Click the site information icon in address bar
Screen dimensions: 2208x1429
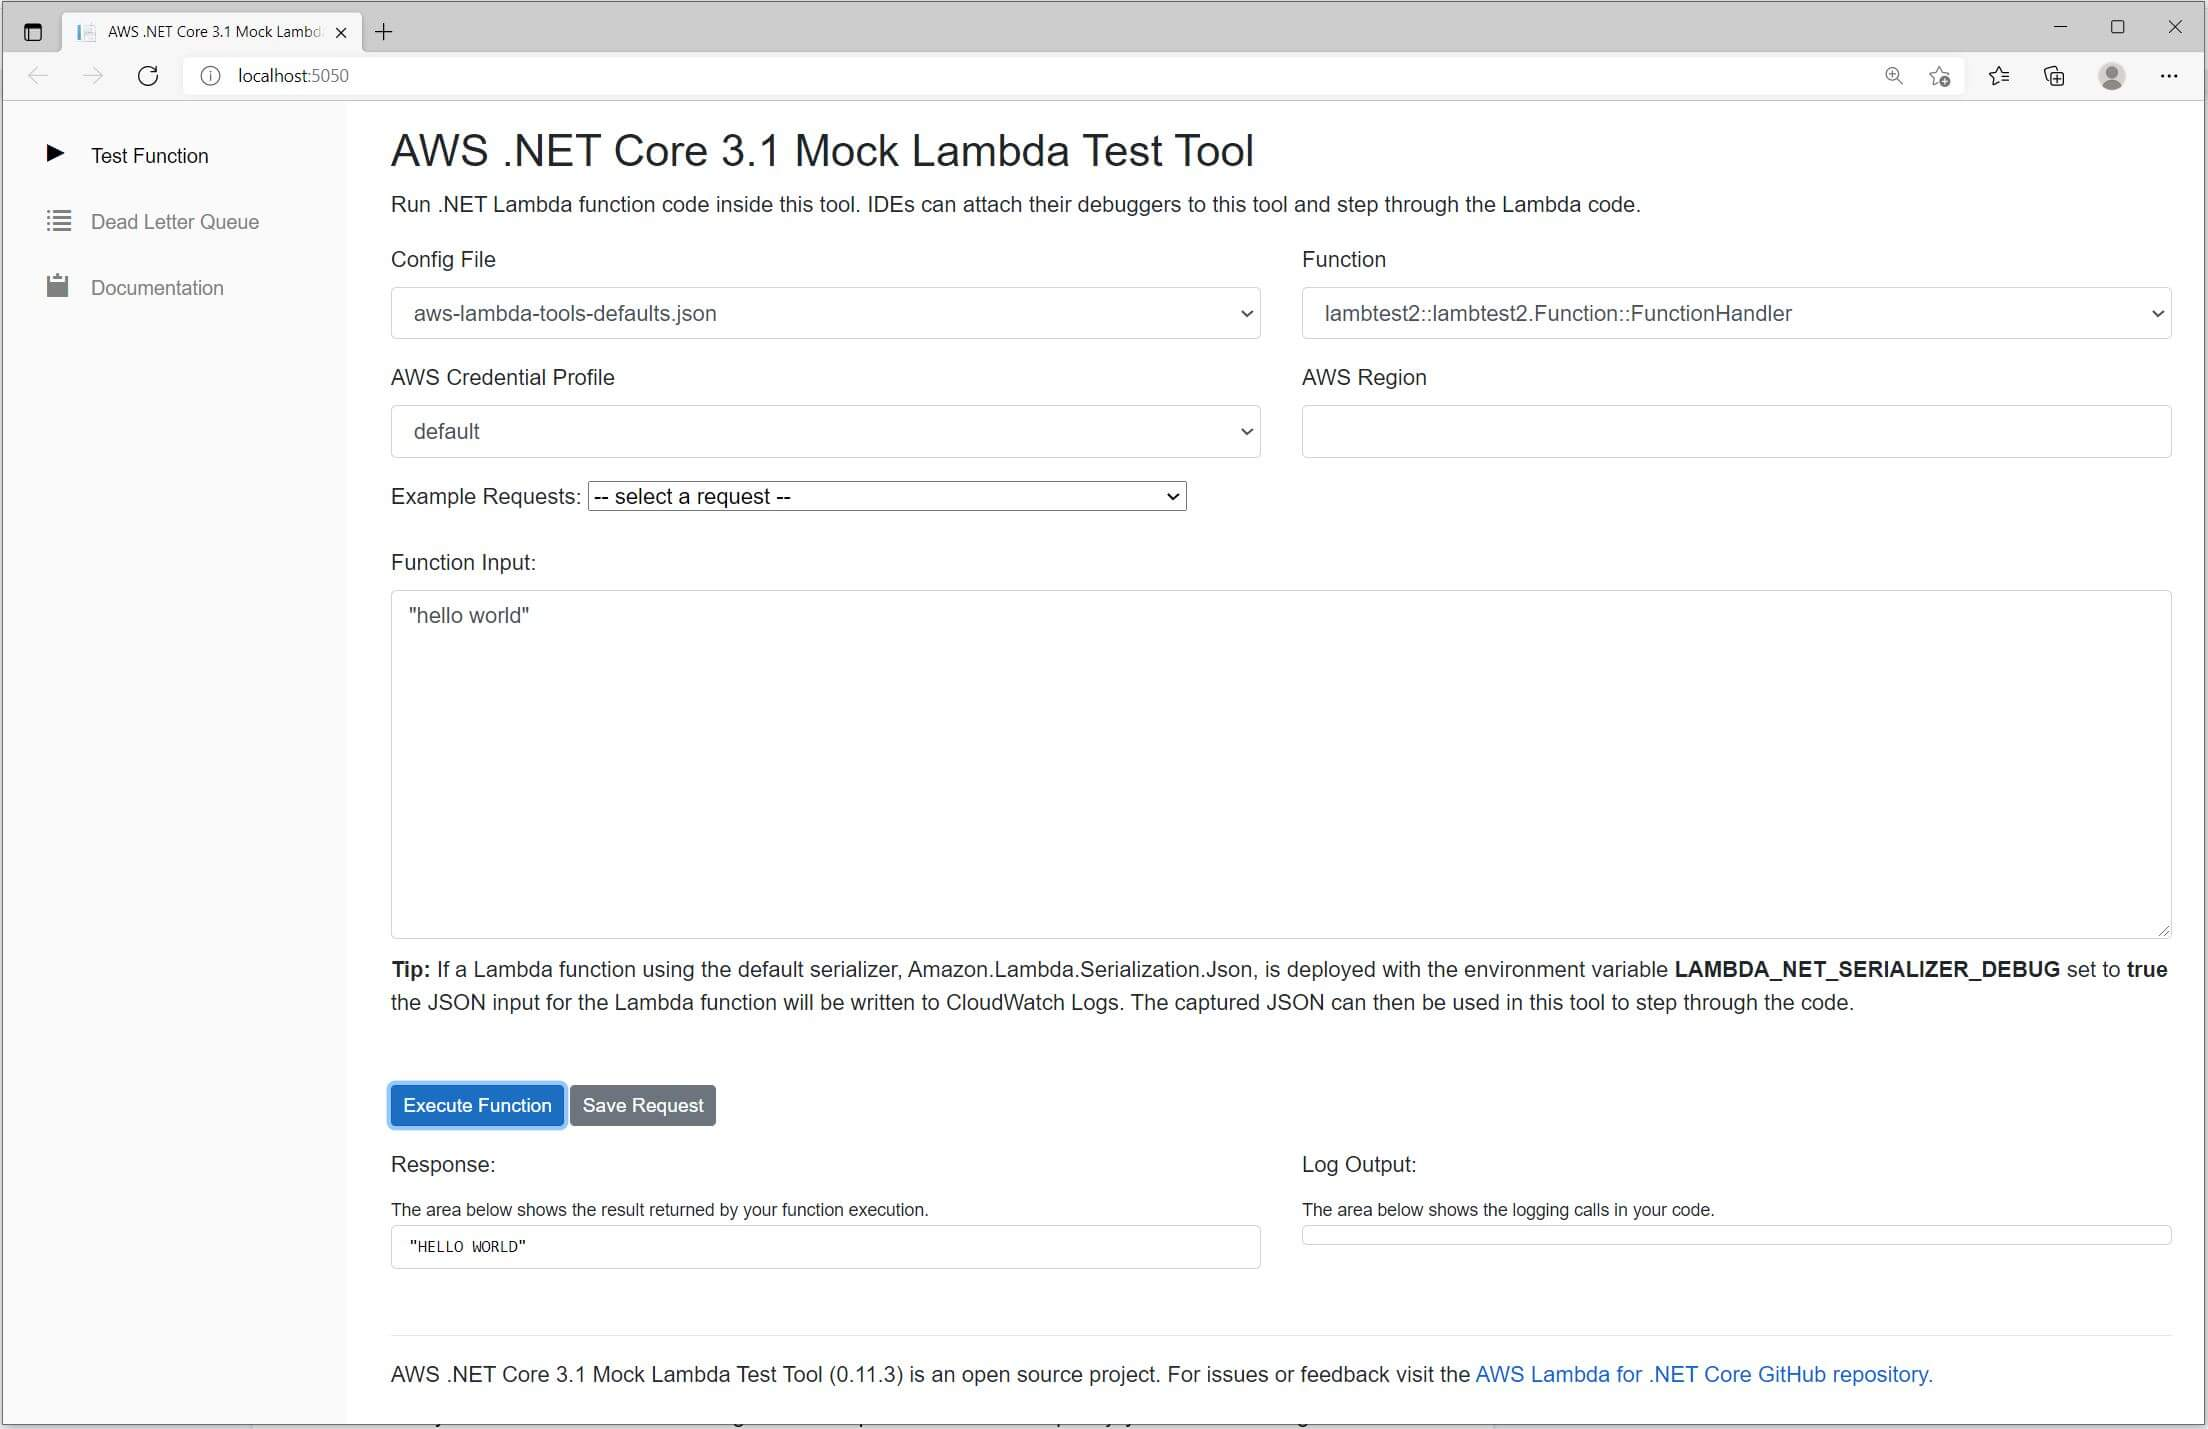point(210,76)
